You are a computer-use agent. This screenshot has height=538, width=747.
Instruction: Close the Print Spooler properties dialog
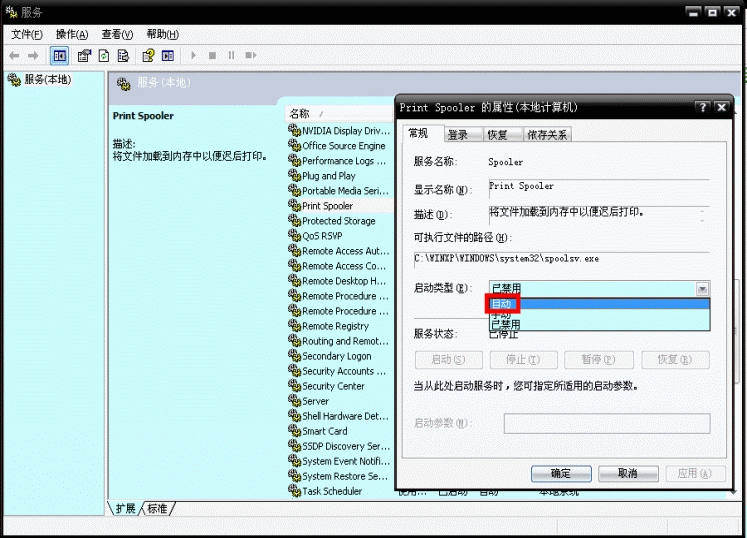click(721, 107)
